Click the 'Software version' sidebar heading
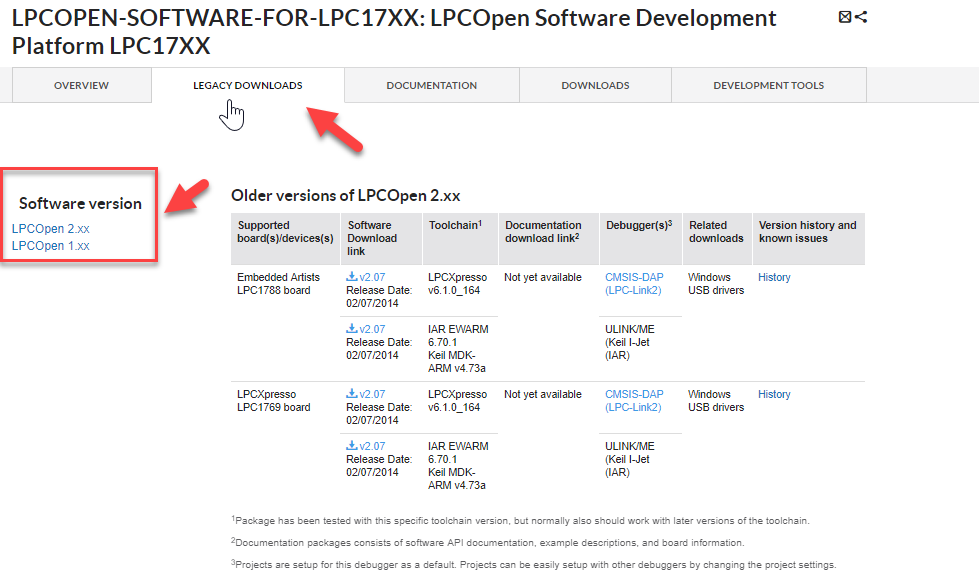The width and height of the screenshot is (979, 573). coord(81,203)
